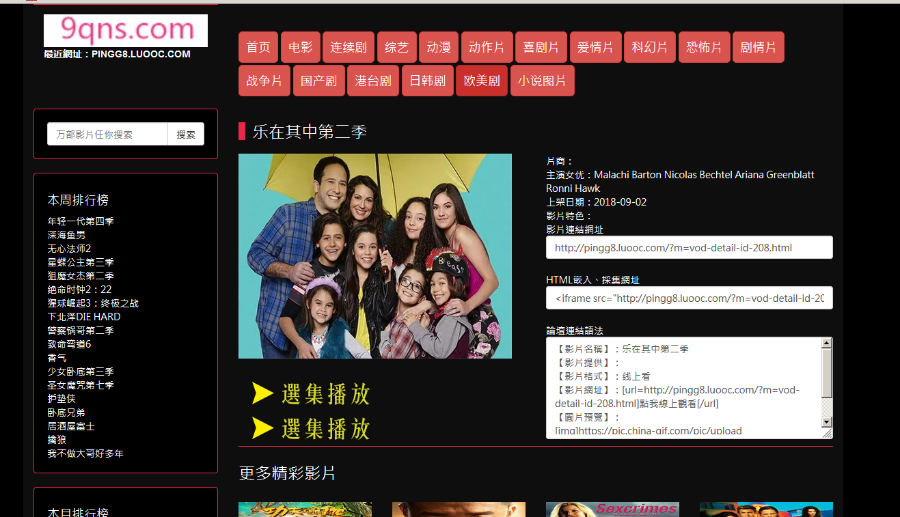
Task: Open the 动漫 category
Action: coord(439,47)
